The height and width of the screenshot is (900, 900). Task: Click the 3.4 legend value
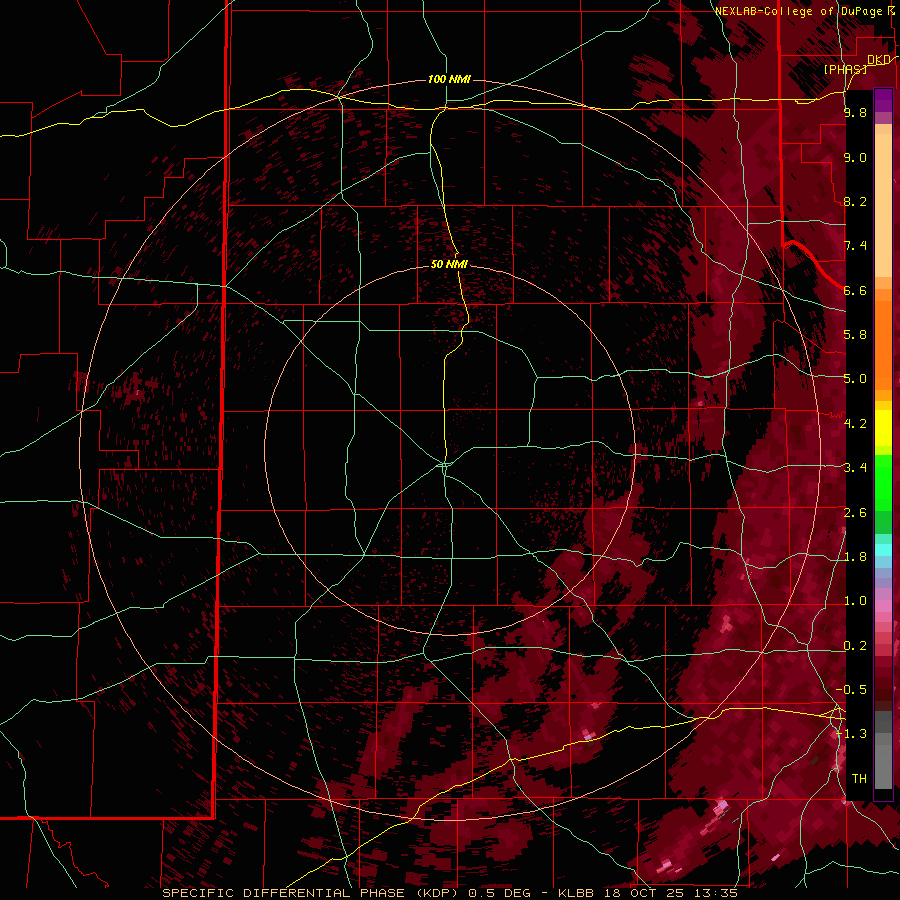tap(855, 468)
